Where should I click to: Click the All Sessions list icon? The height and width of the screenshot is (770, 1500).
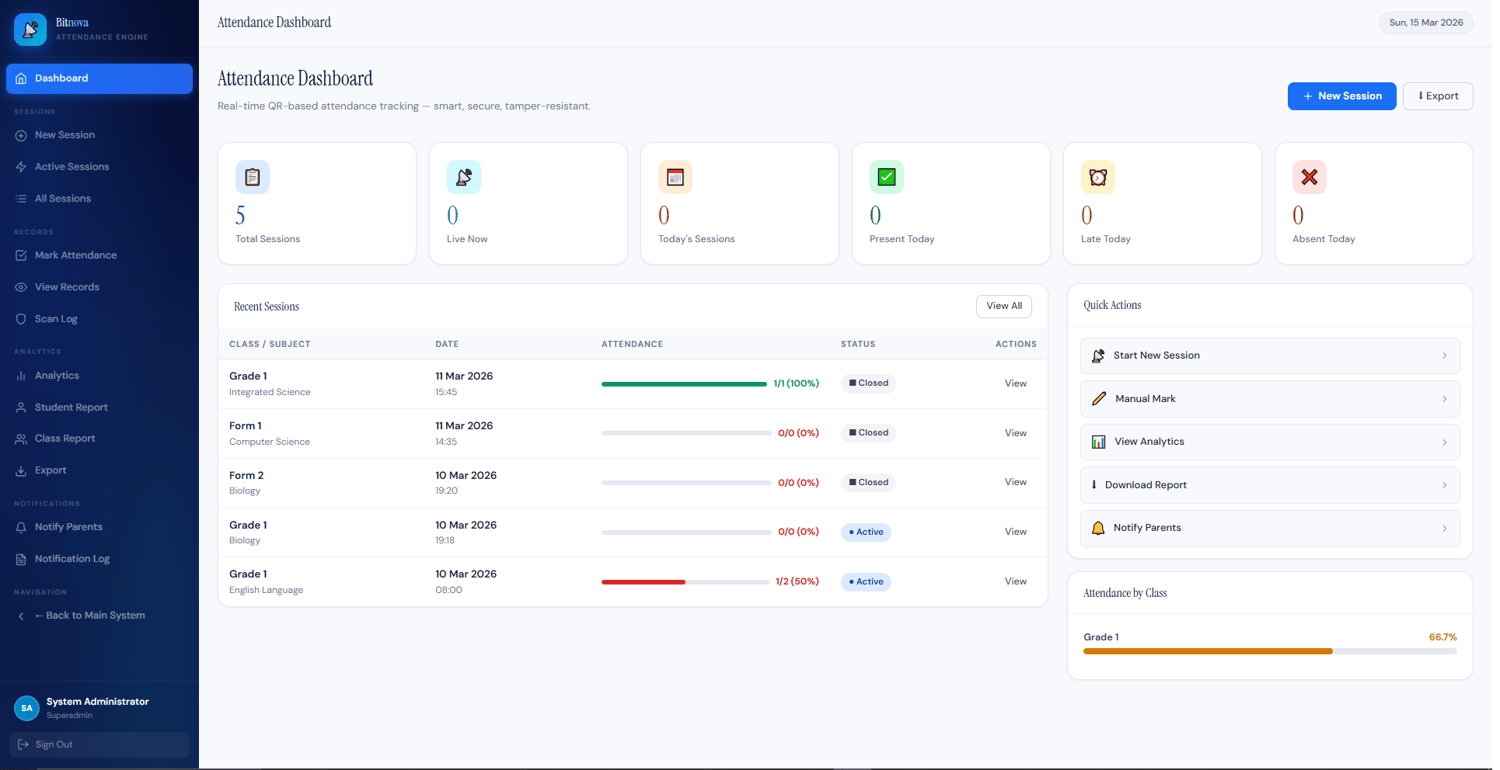click(21, 199)
